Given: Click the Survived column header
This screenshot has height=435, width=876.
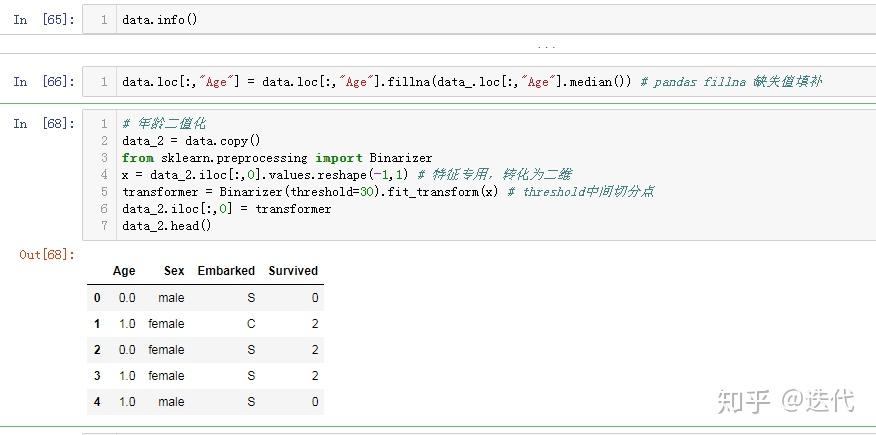Looking at the screenshot, I should [293, 271].
